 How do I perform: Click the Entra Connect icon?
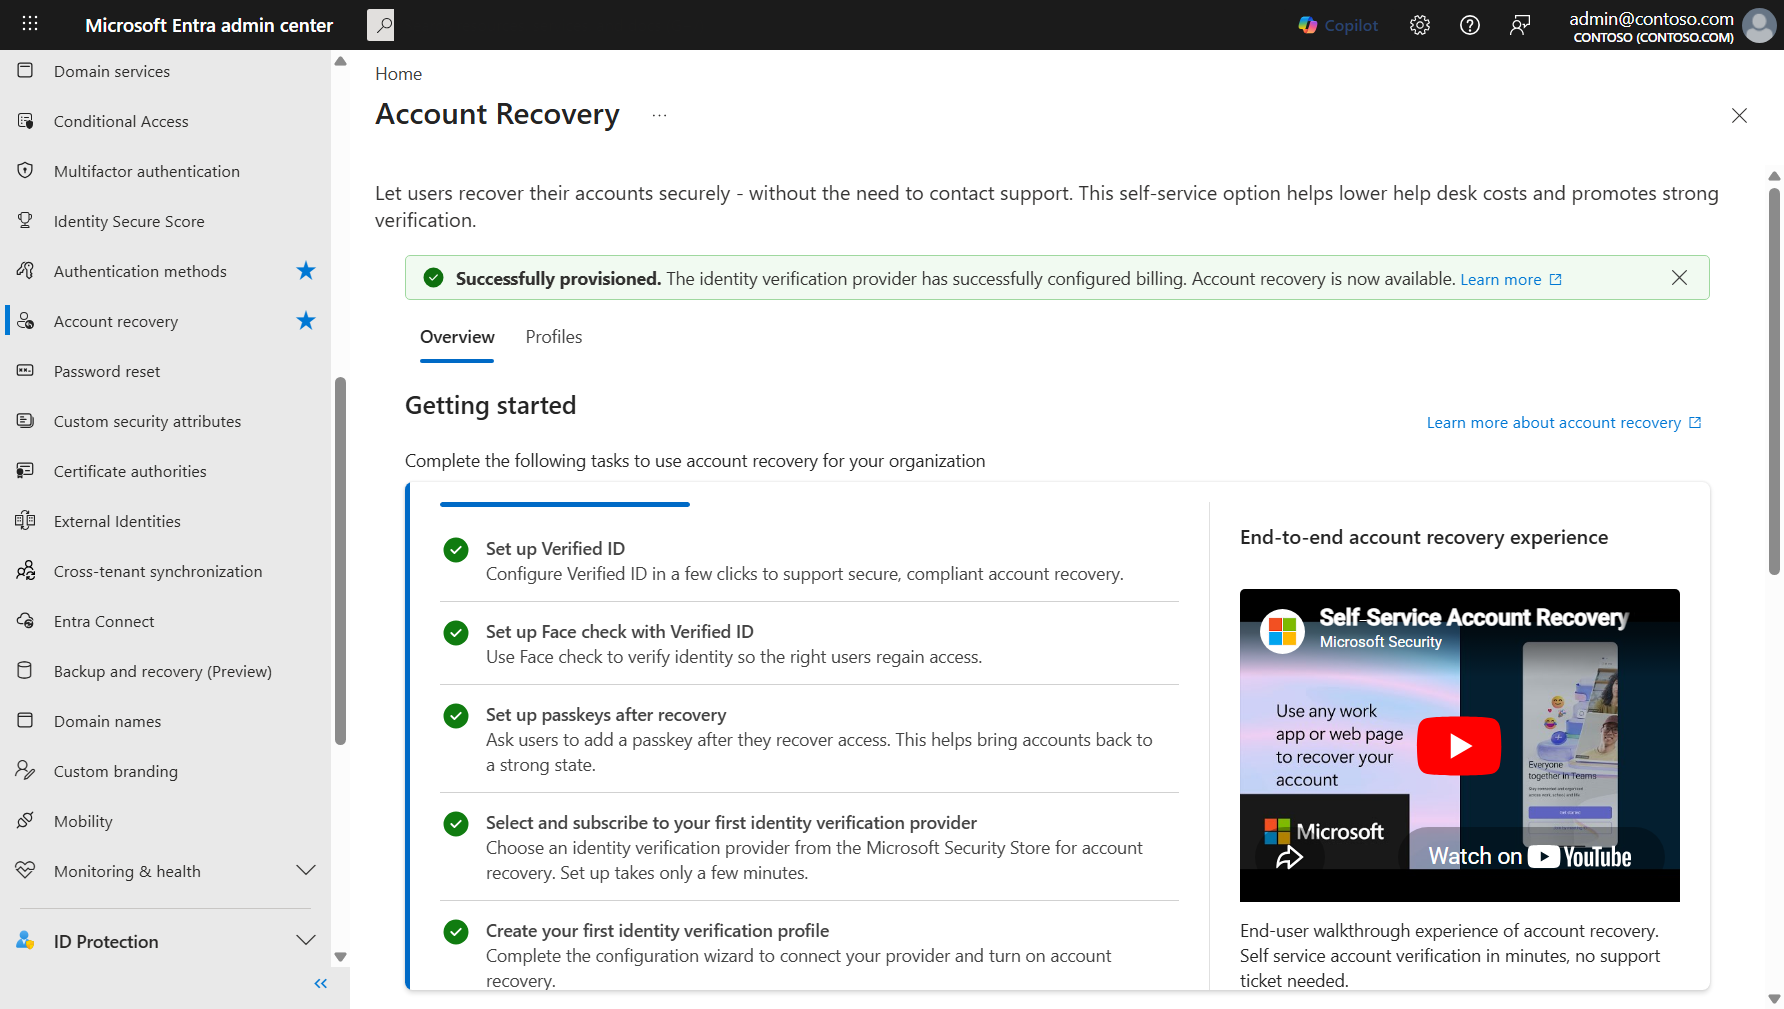[x=25, y=621]
